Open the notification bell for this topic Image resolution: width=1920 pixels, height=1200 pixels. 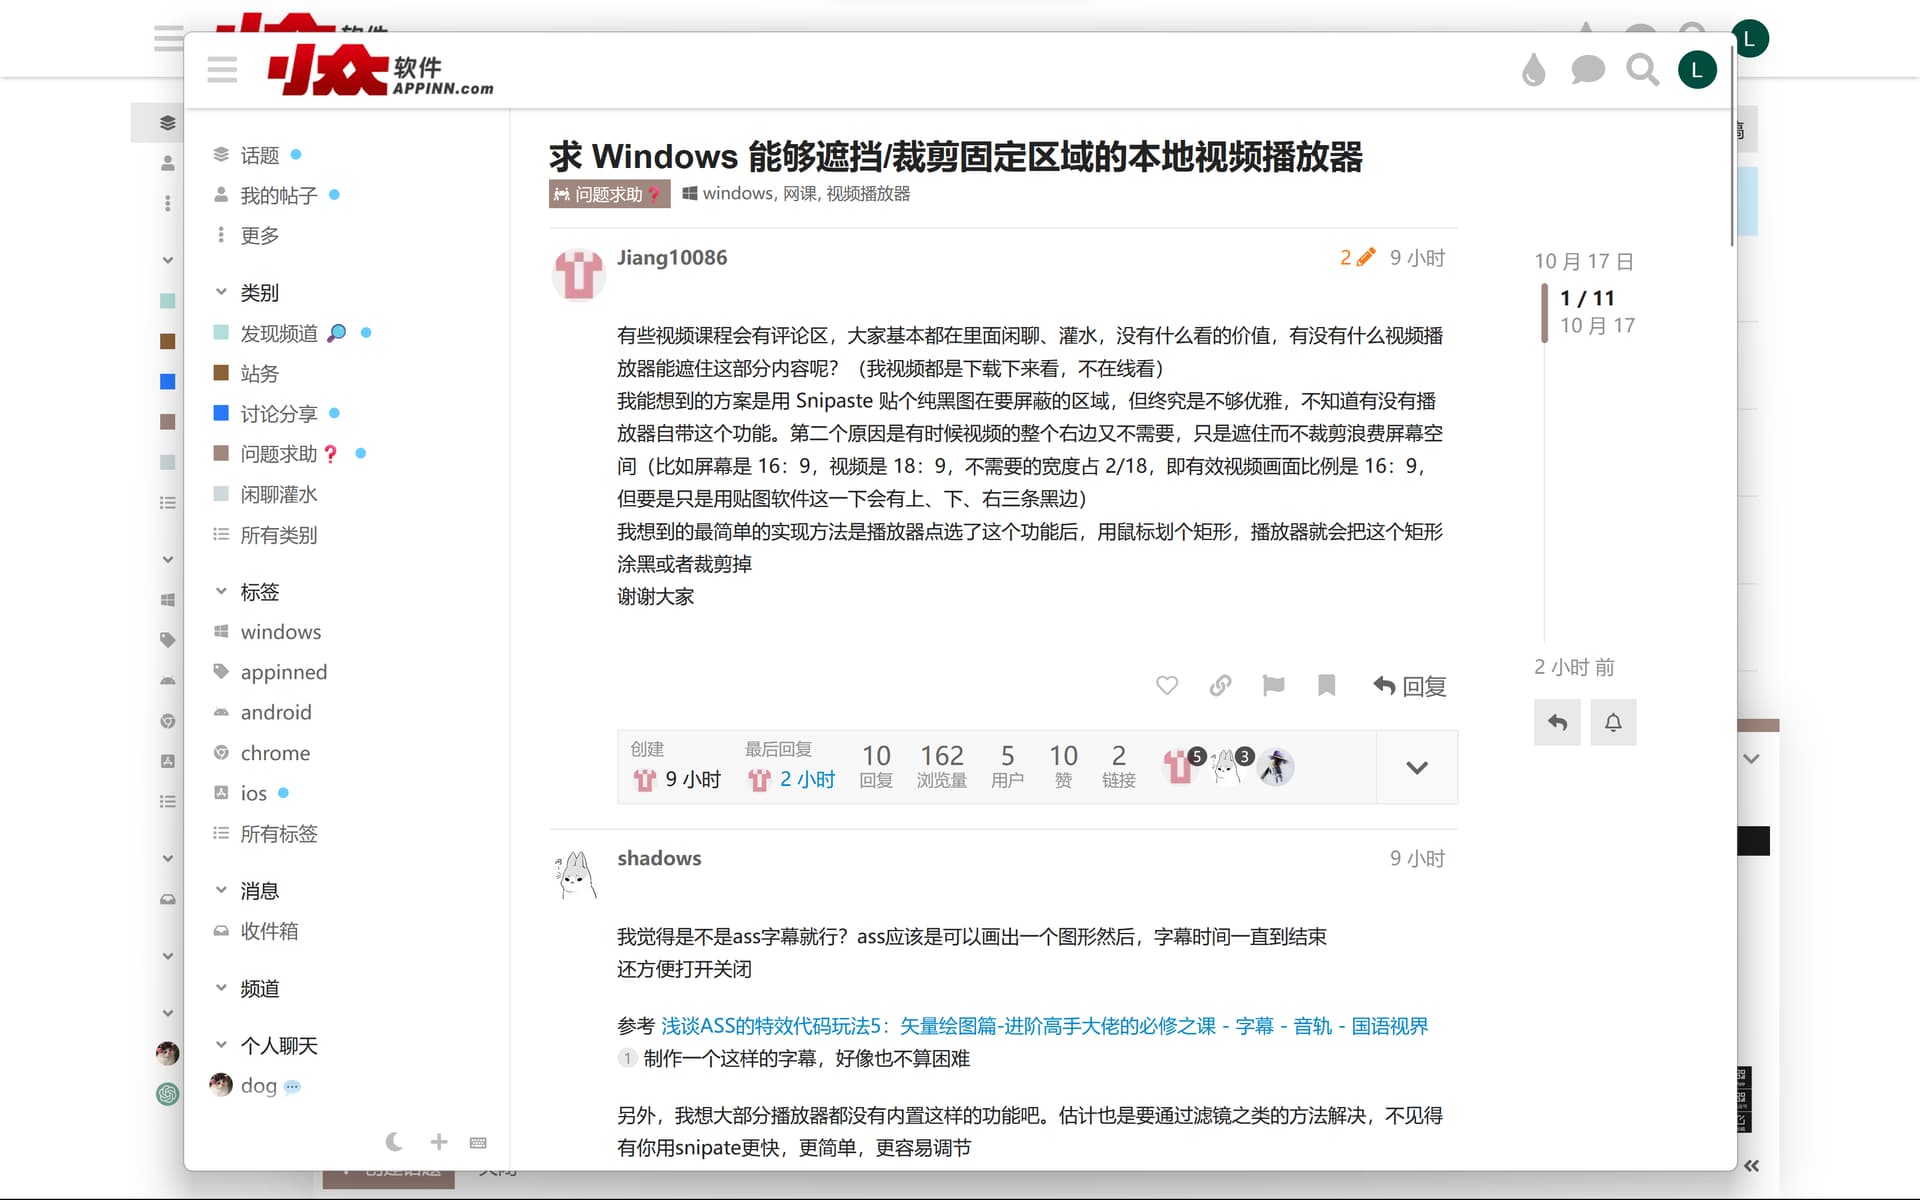pyautogui.click(x=1612, y=722)
